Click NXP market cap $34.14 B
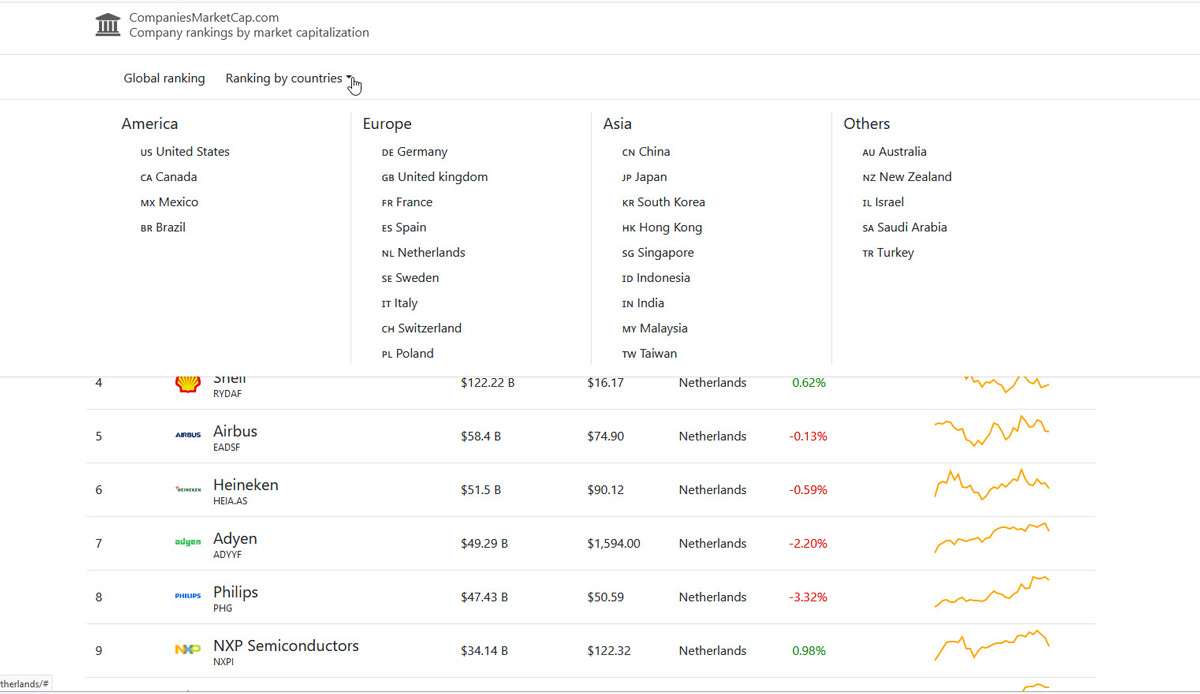 pyautogui.click(x=484, y=651)
